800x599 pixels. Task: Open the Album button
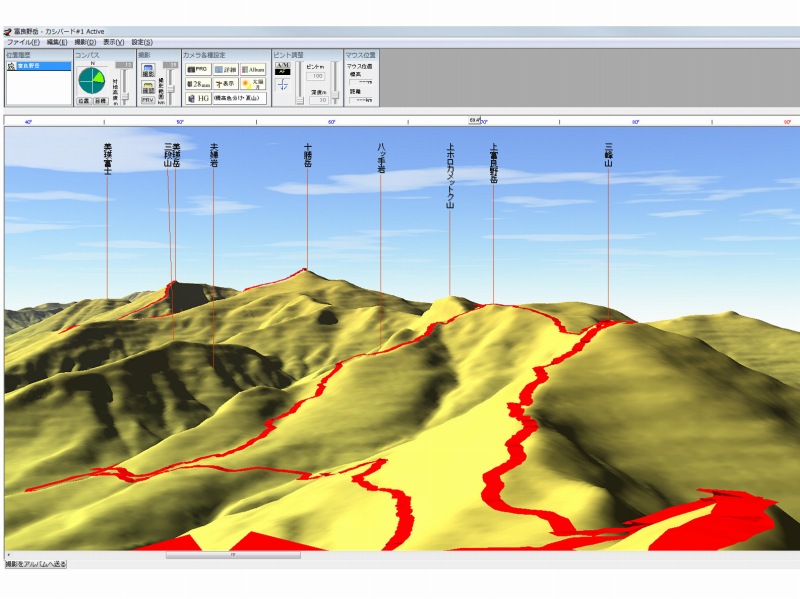[254, 69]
